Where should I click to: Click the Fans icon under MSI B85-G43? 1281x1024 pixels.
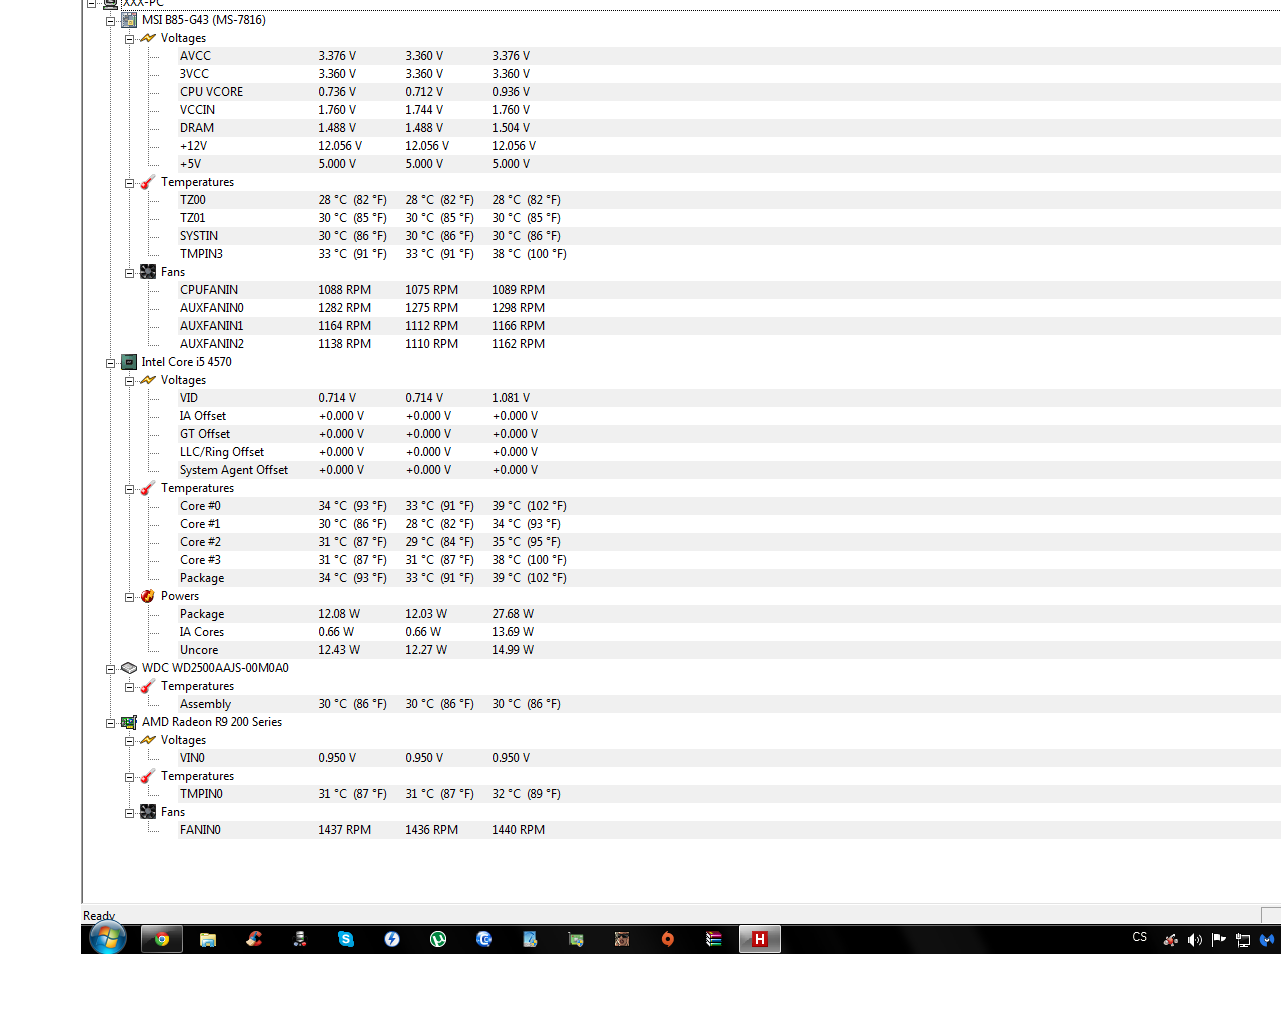[x=148, y=272]
